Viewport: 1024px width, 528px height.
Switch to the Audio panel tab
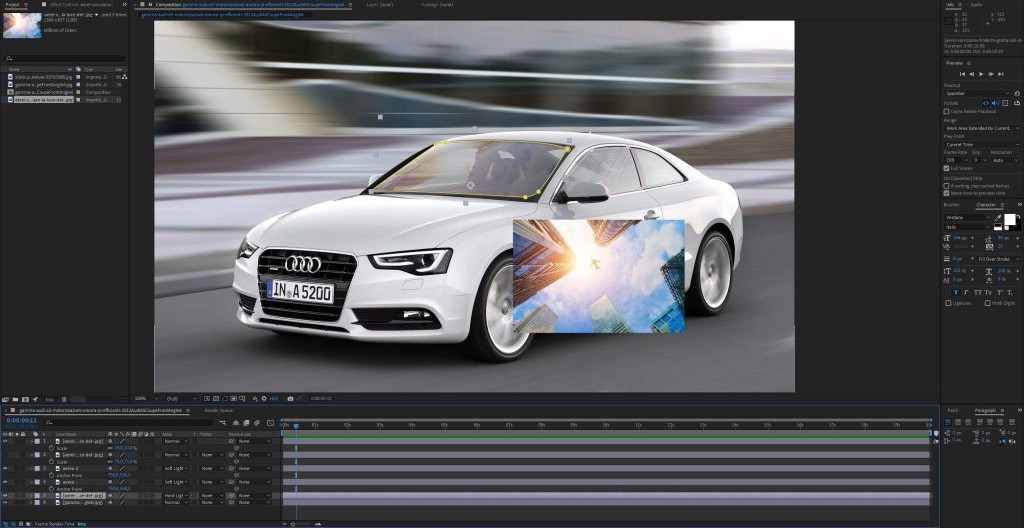pyautogui.click(x=976, y=5)
